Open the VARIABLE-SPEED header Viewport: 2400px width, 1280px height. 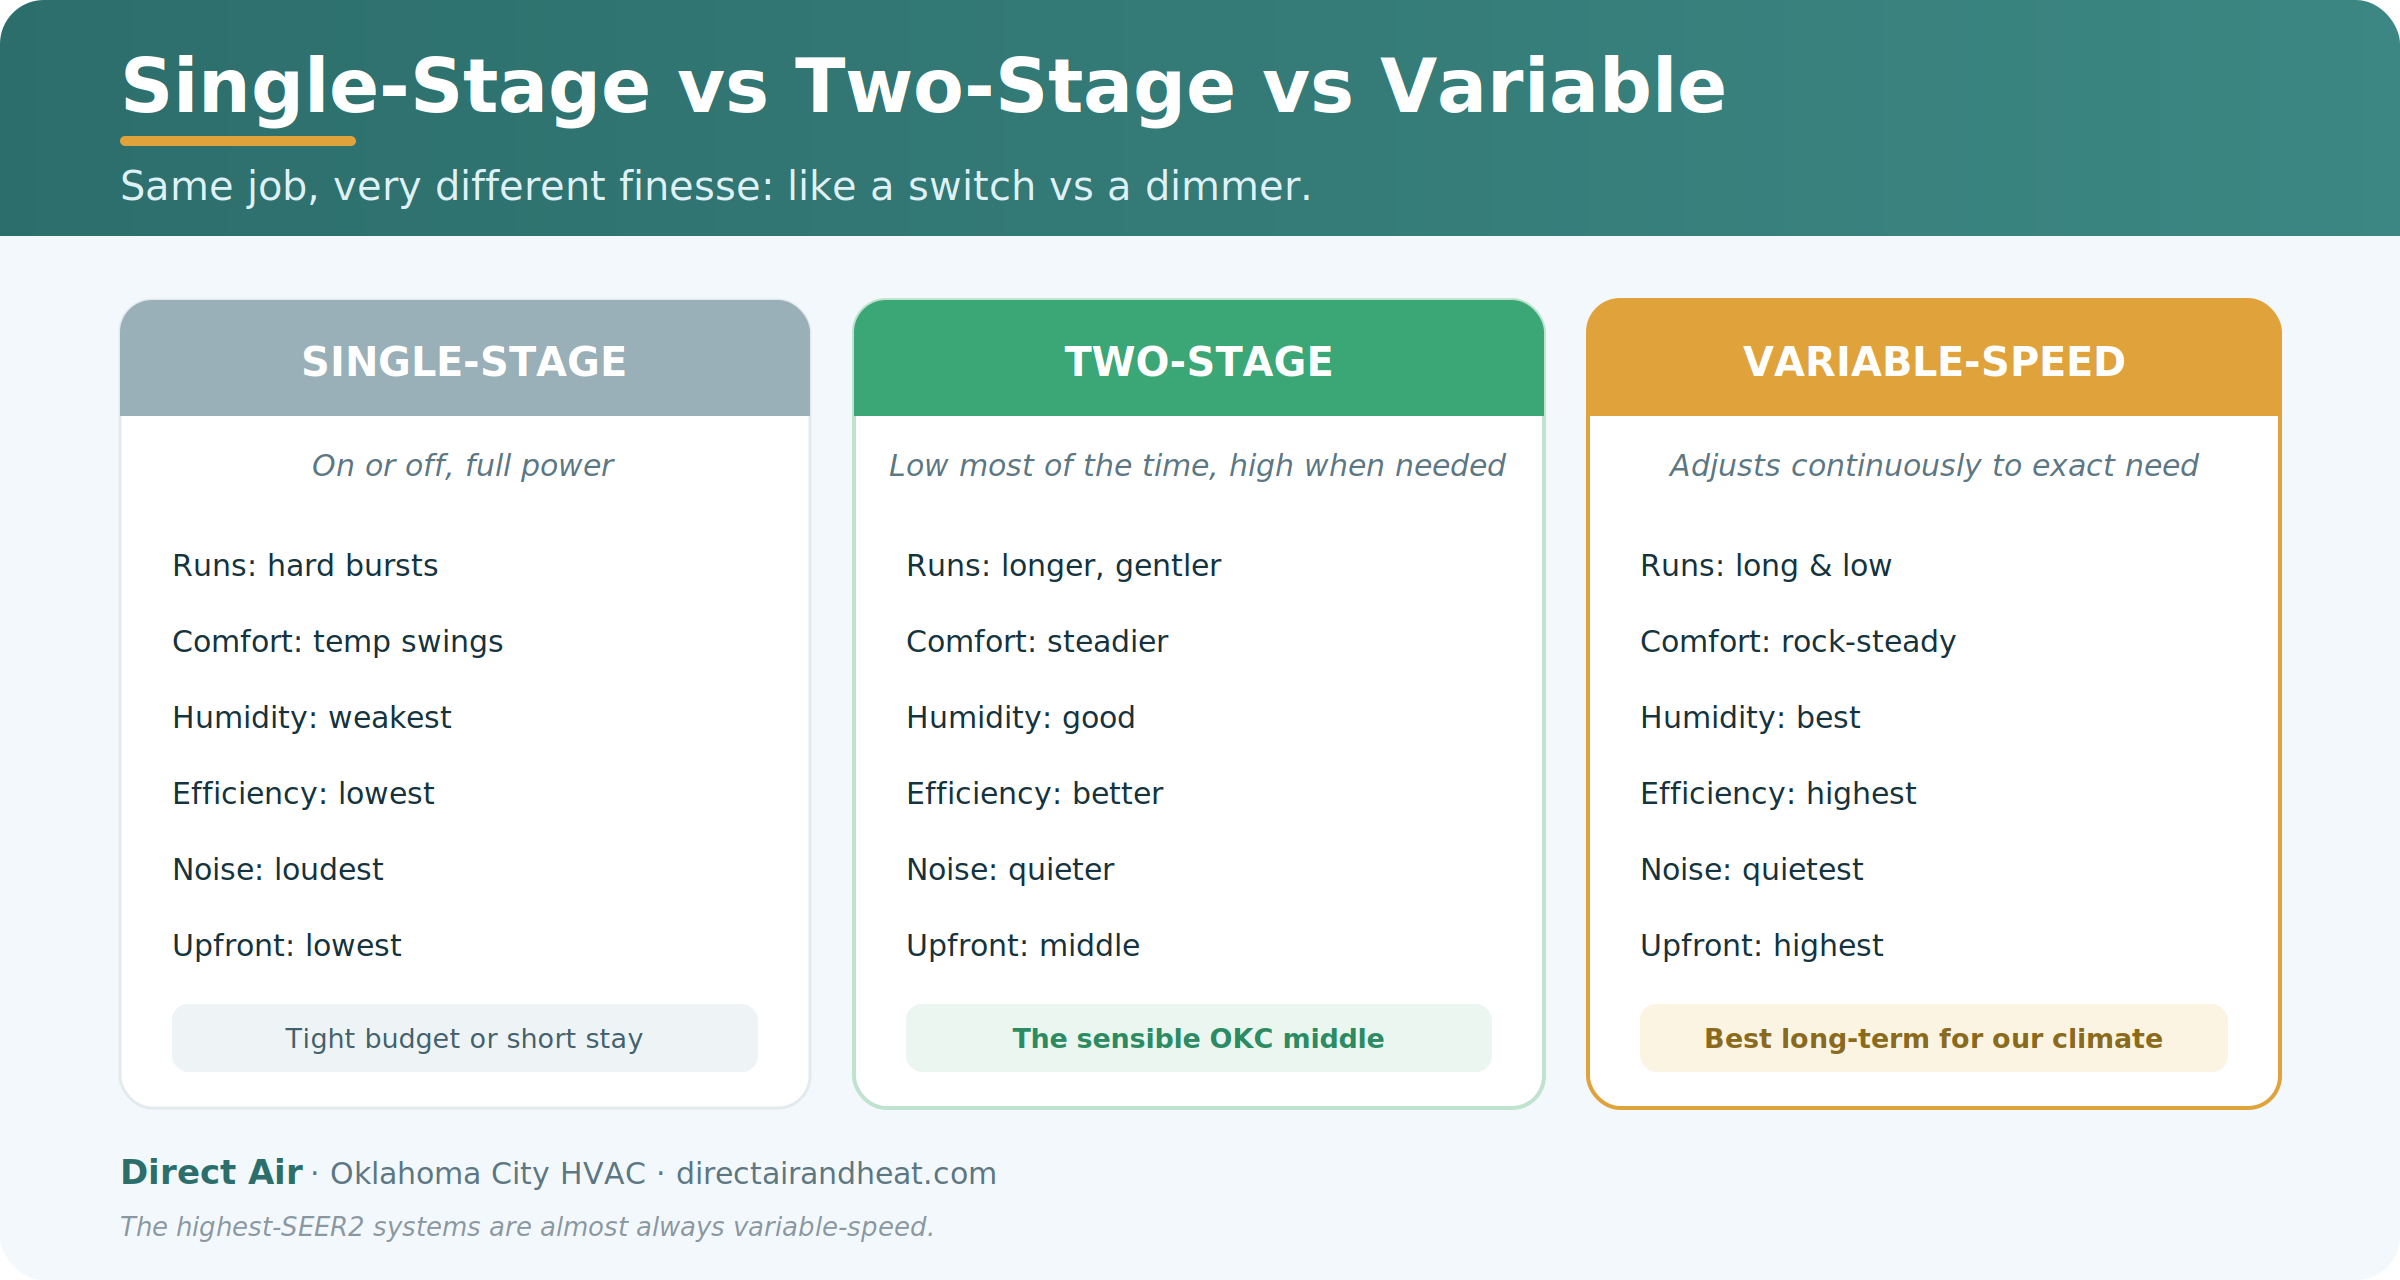point(1933,358)
